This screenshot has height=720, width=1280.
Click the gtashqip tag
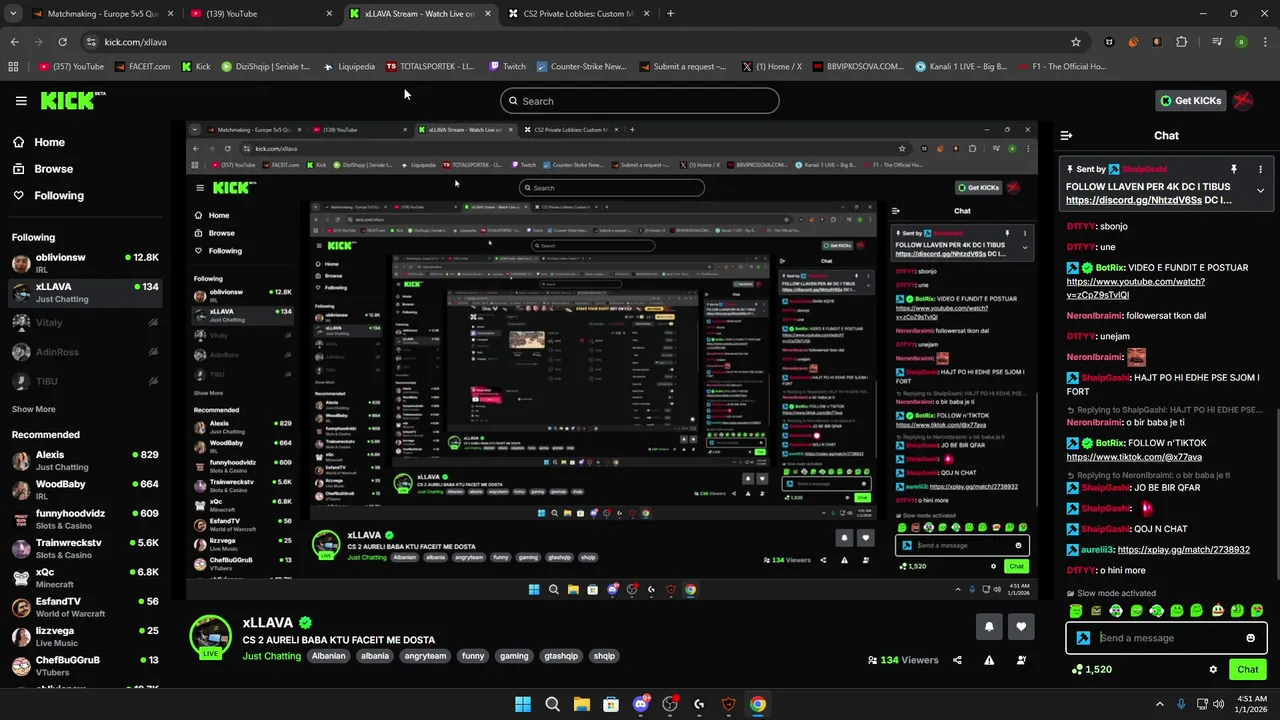pos(561,656)
